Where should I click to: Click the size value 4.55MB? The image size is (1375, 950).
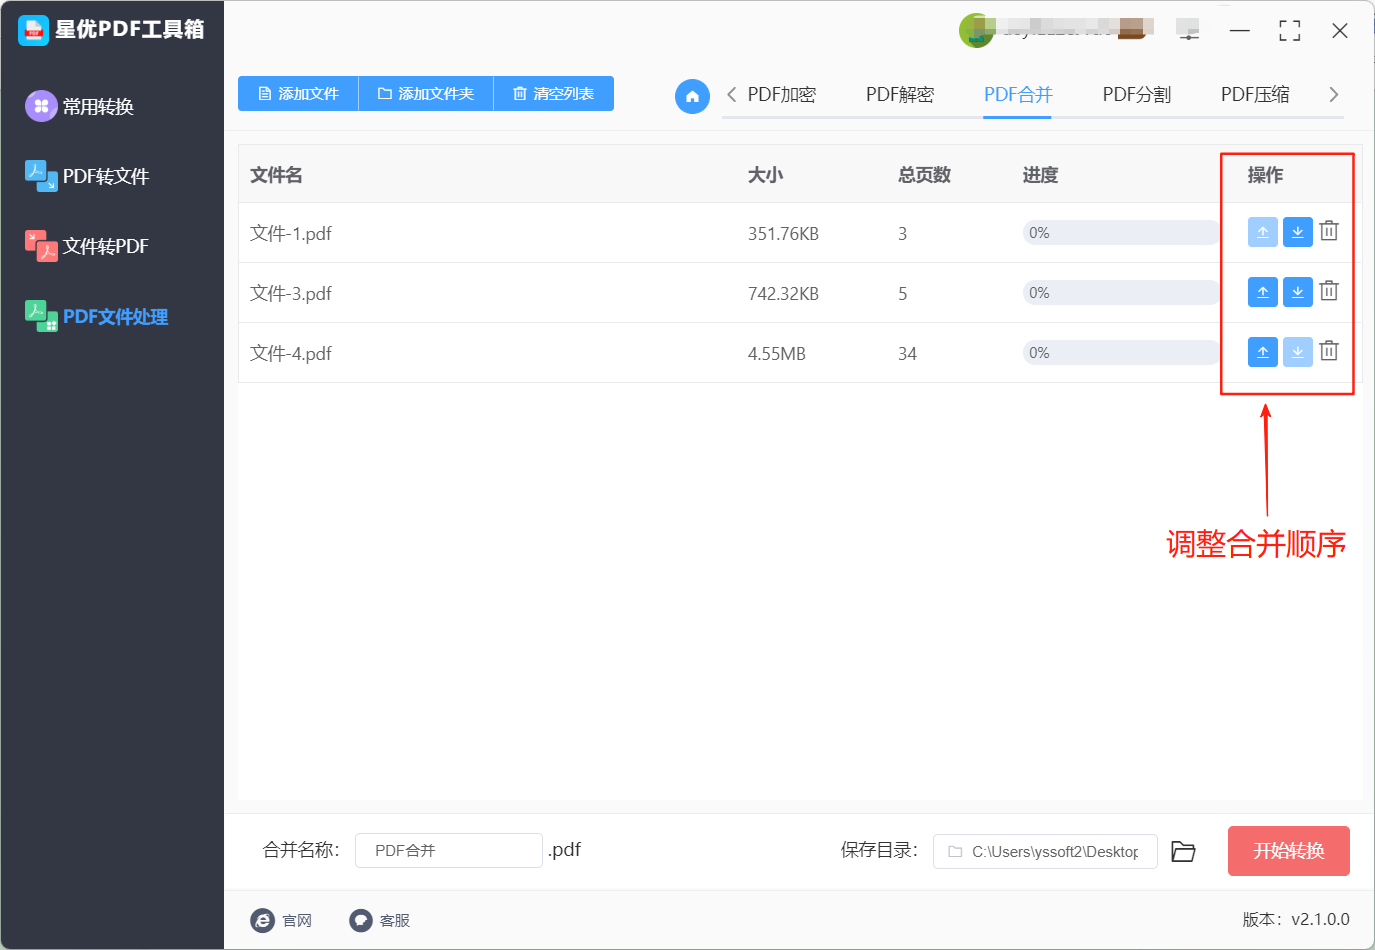click(x=777, y=354)
